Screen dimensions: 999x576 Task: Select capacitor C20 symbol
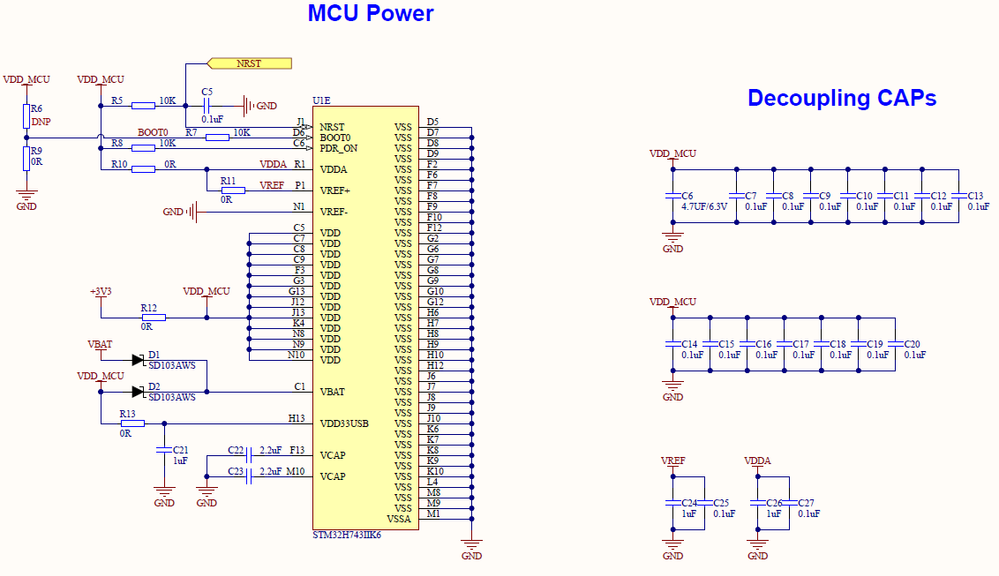(x=895, y=344)
